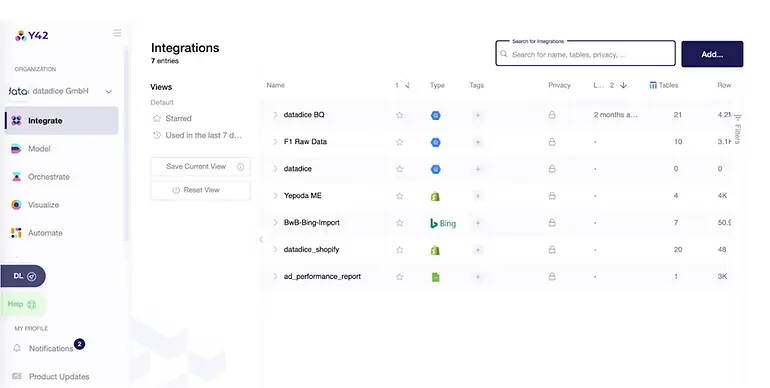Expand the datadice BQ row

(275, 114)
